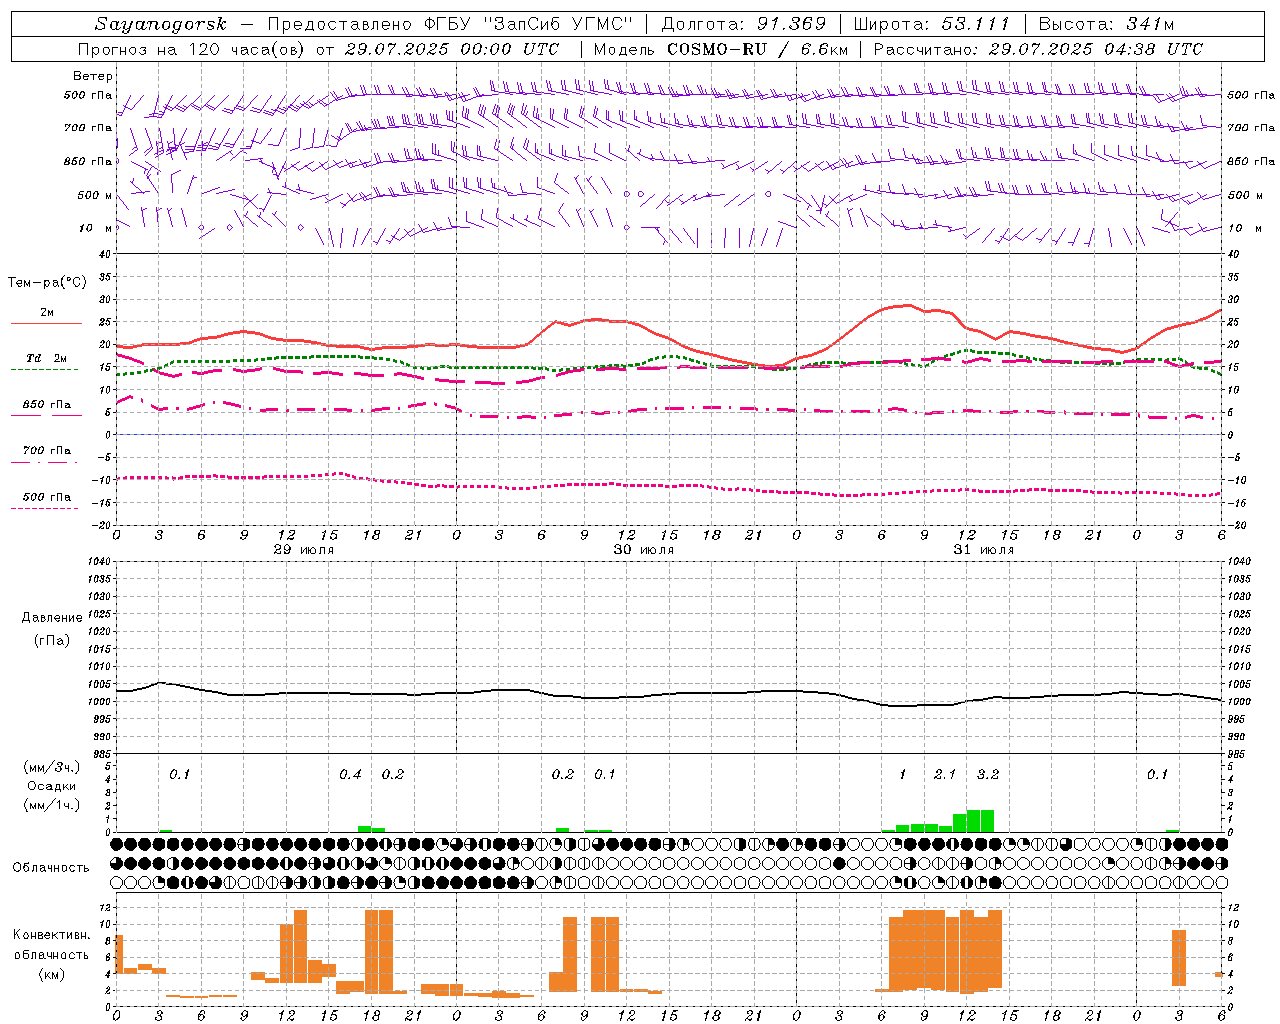Click the "Sayanogorsk" station title
Screen dimensions: 1280x1024
pos(160,24)
